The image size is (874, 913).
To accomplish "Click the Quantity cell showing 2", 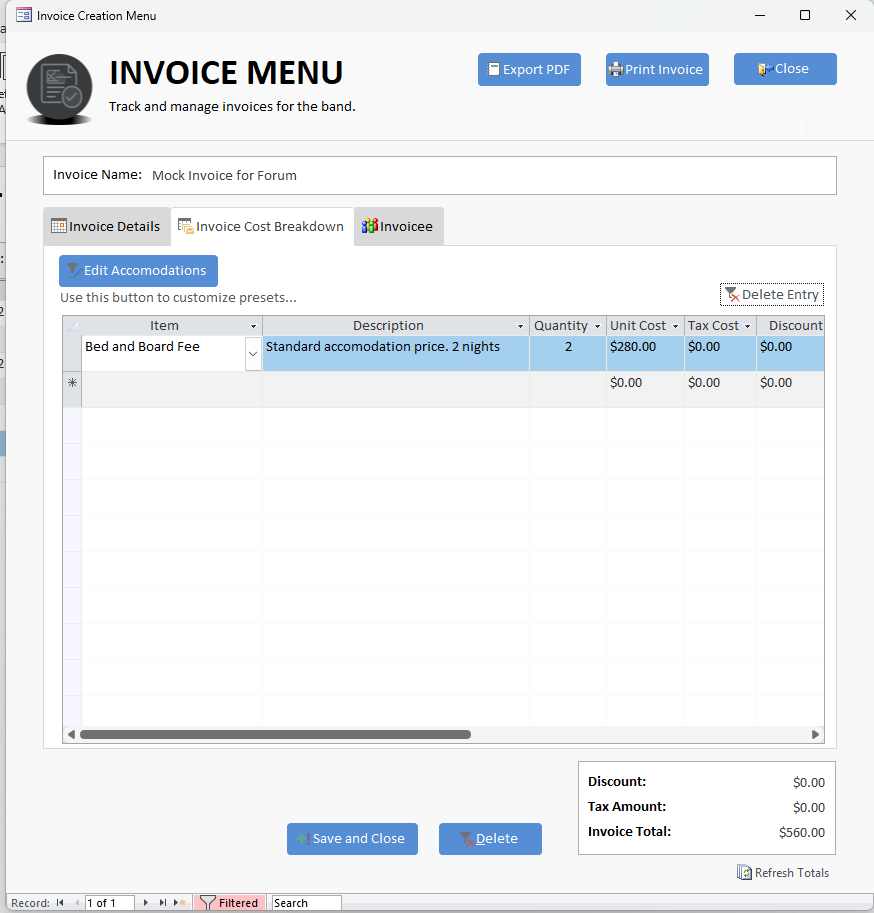I will pyautogui.click(x=568, y=353).
